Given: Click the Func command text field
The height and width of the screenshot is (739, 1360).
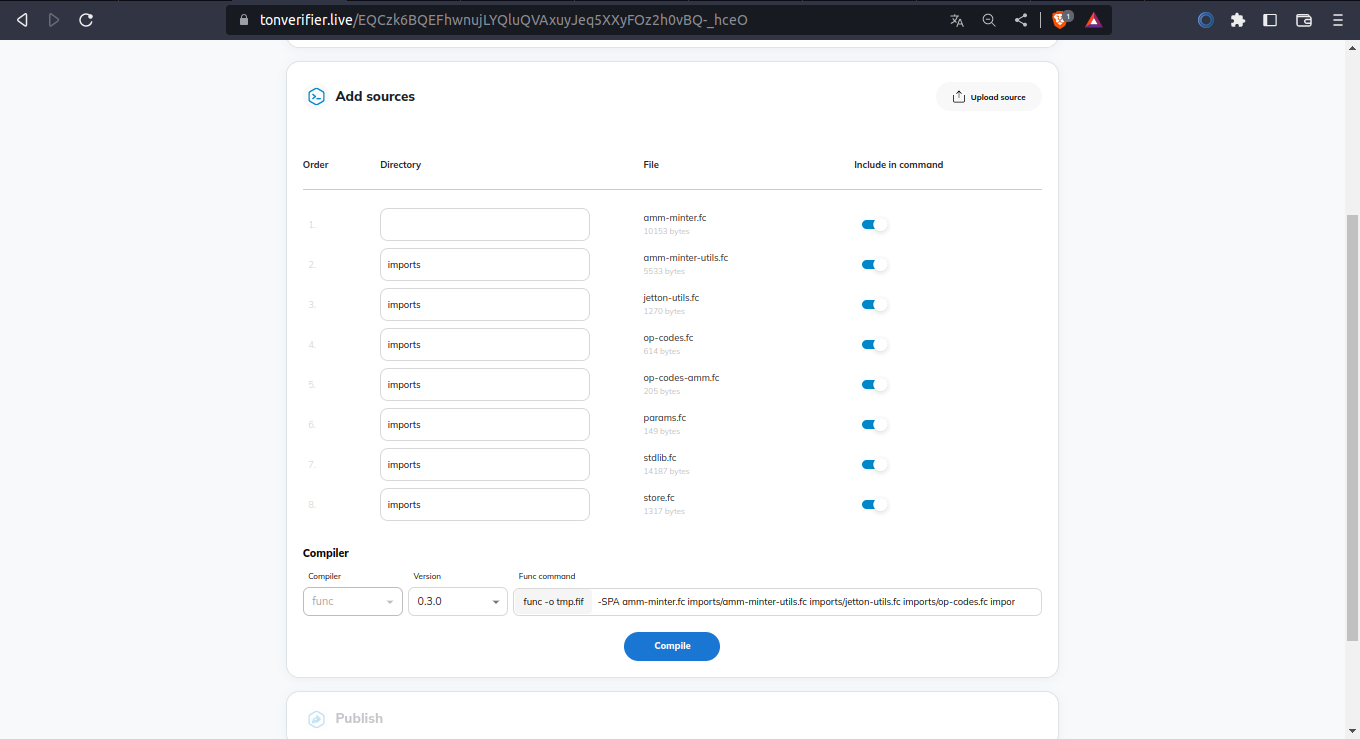Looking at the screenshot, I should [x=817, y=602].
